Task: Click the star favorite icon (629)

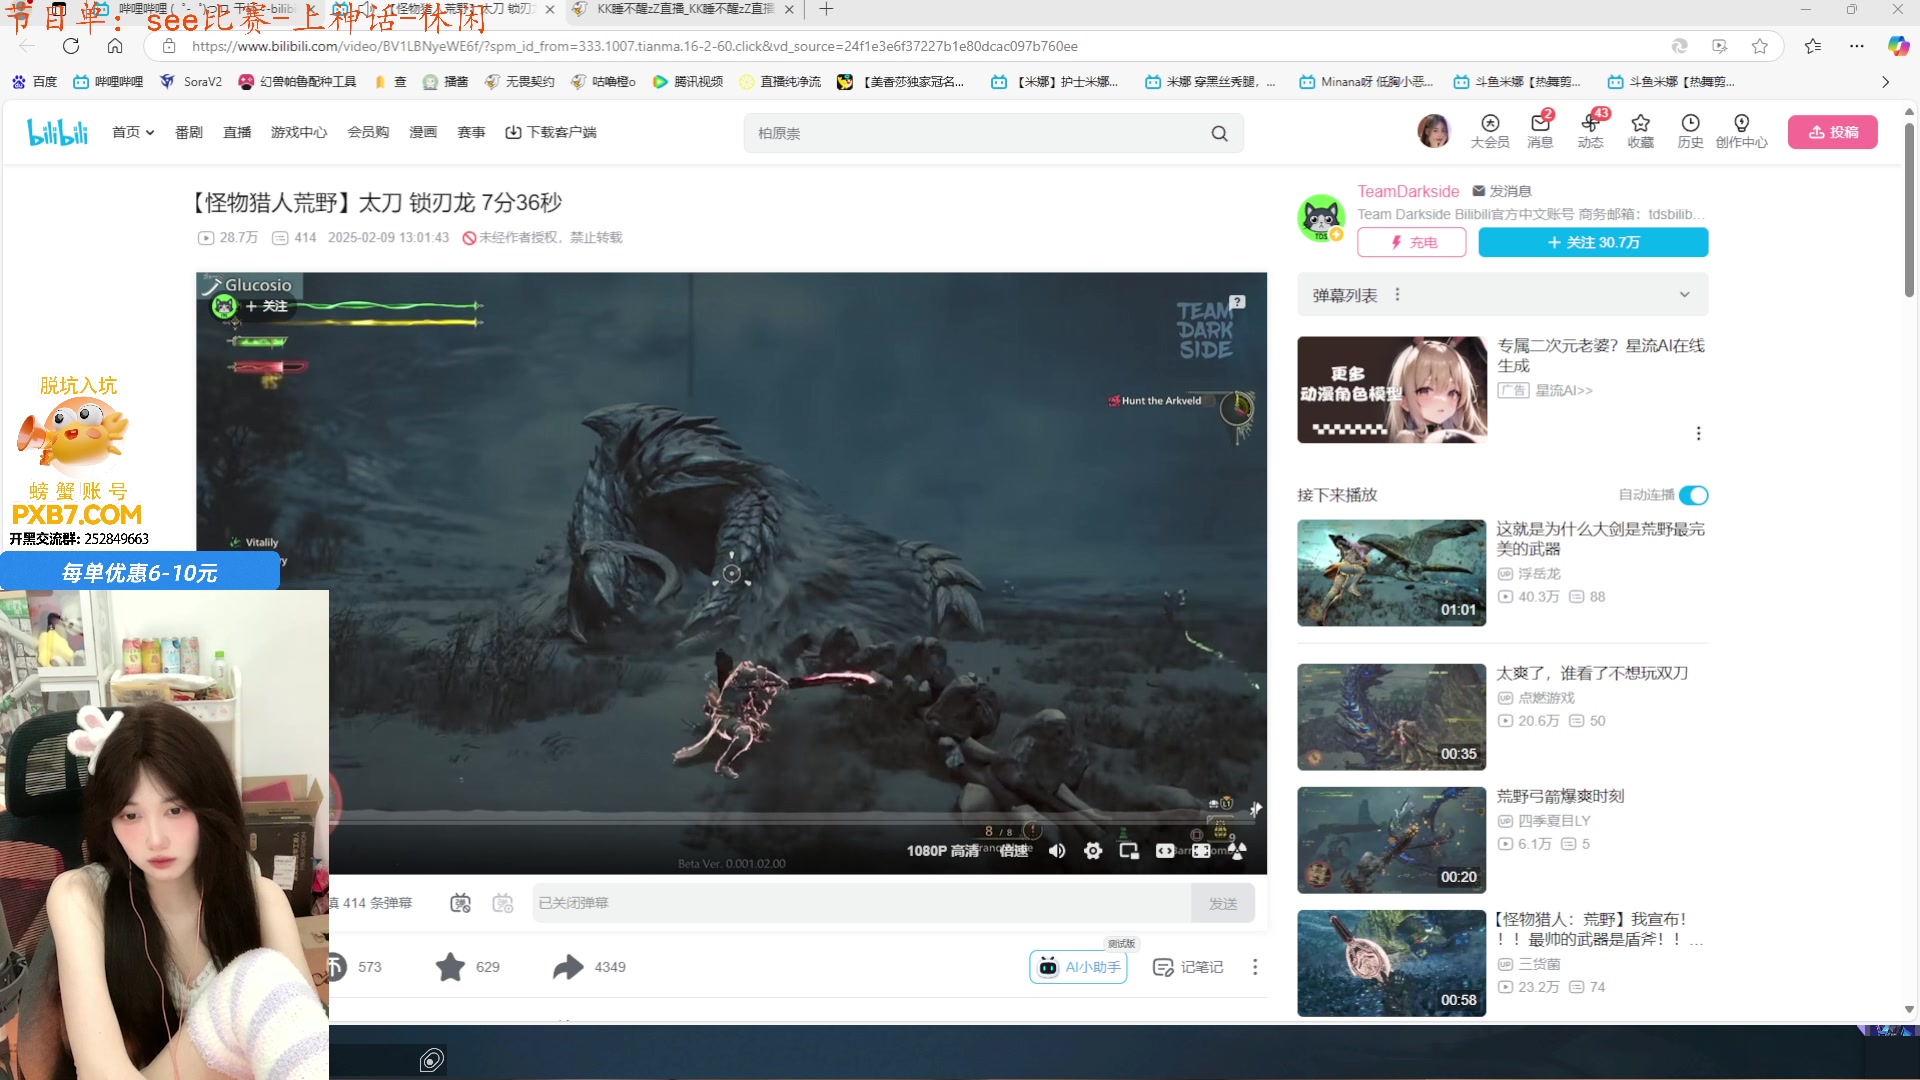Action: coord(450,967)
